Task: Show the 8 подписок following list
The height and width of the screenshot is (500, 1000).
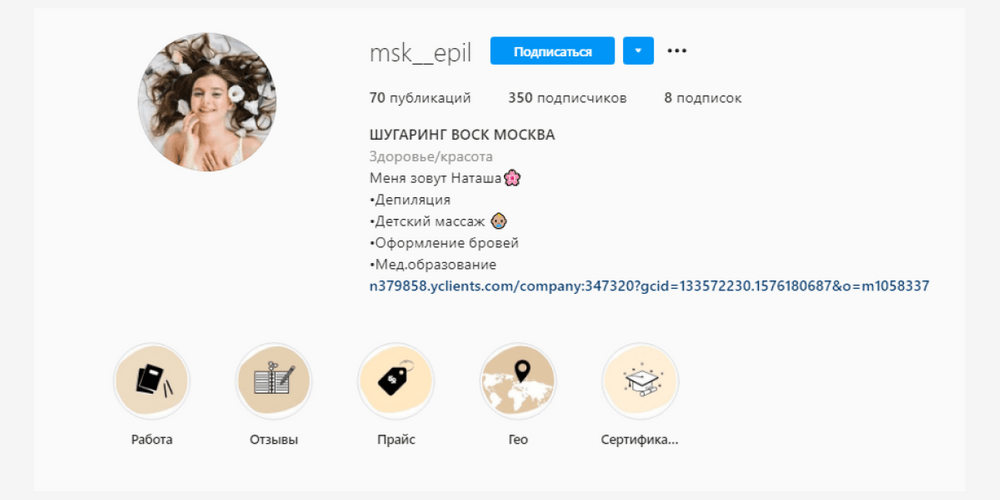Action: coord(703,98)
